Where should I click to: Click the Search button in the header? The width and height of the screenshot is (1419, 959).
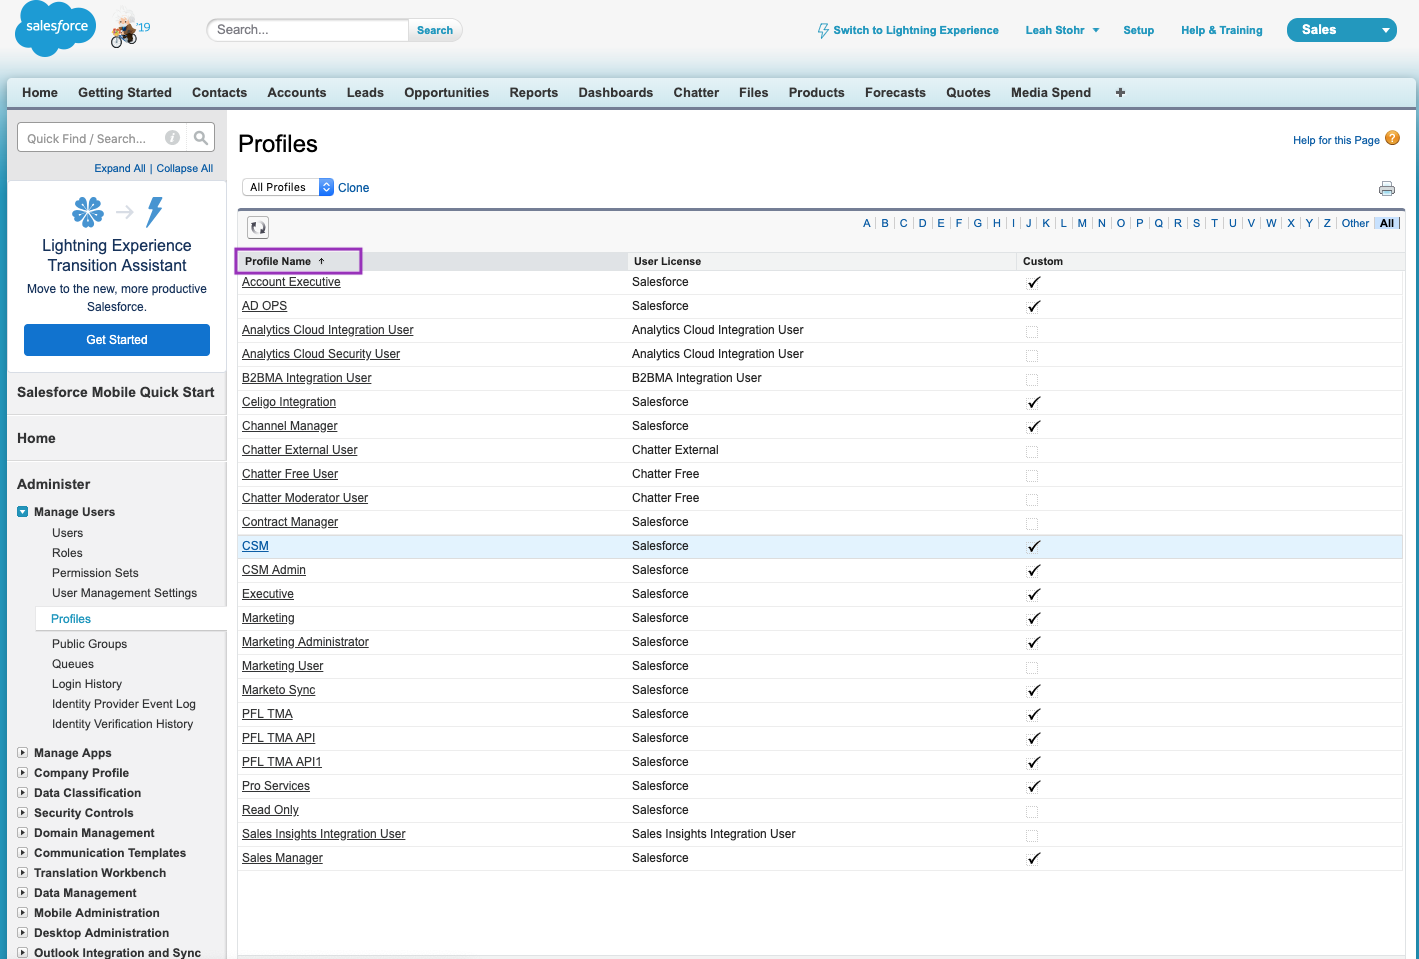point(435,30)
